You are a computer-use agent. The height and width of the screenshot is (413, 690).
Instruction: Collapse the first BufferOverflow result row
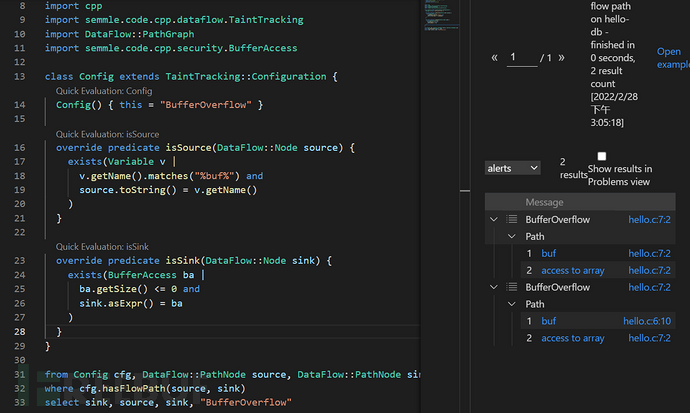[x=492, y=219]
